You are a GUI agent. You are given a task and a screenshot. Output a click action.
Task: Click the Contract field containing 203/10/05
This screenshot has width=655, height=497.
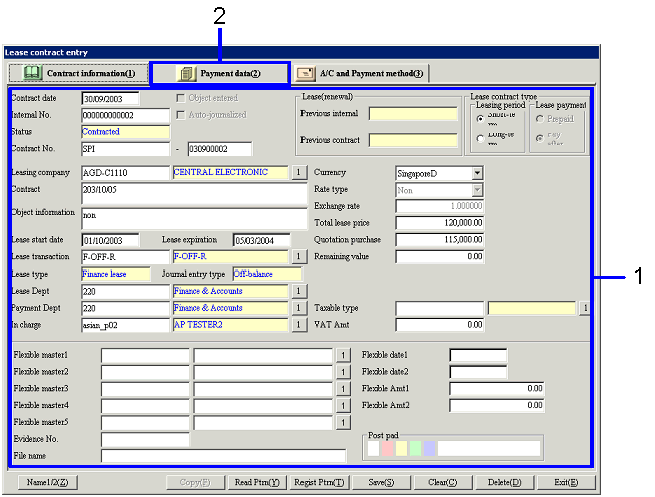point(195,194)
